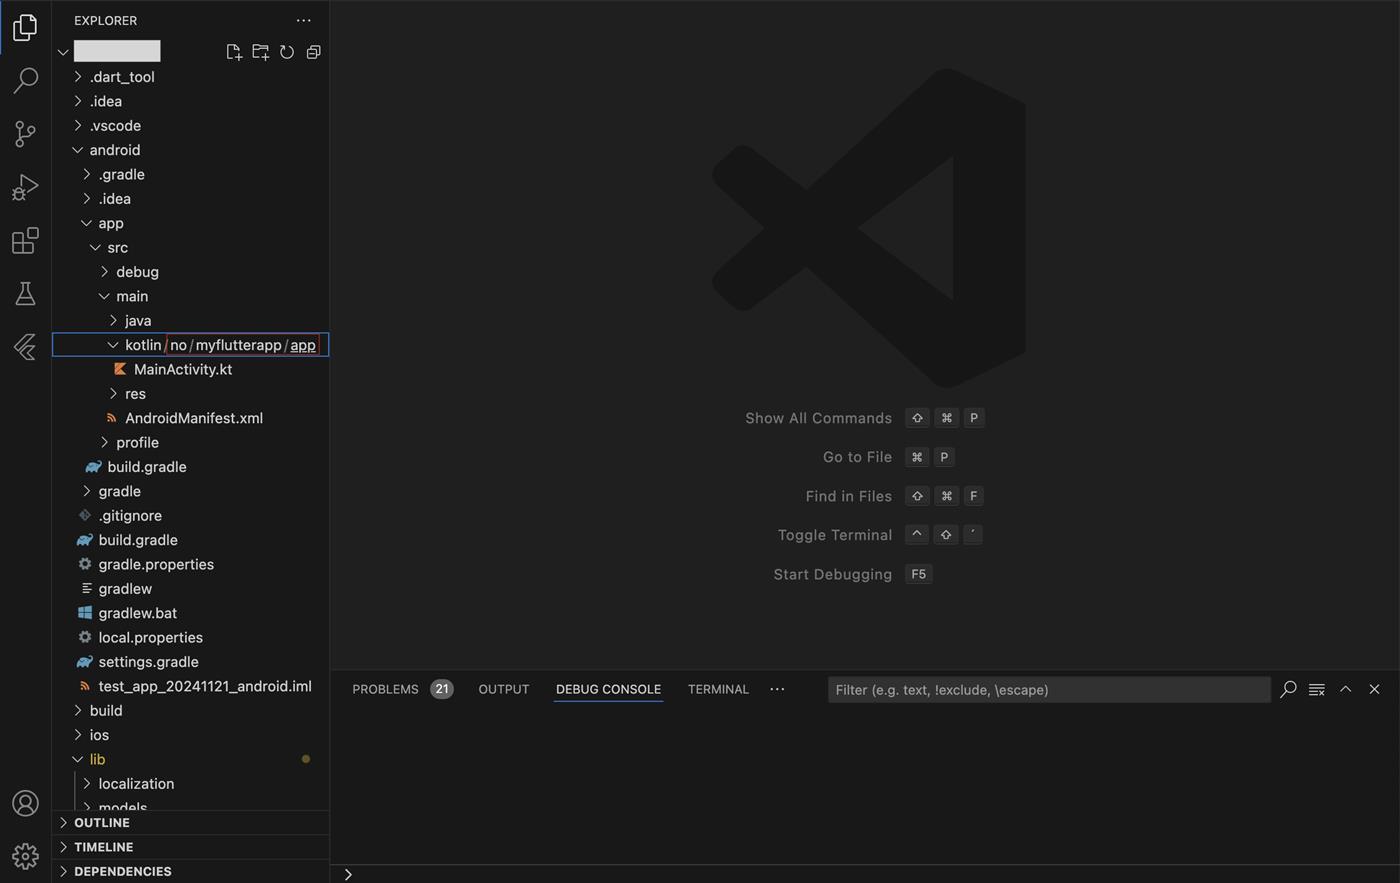Open the app-level build.gradle under app

147,467
